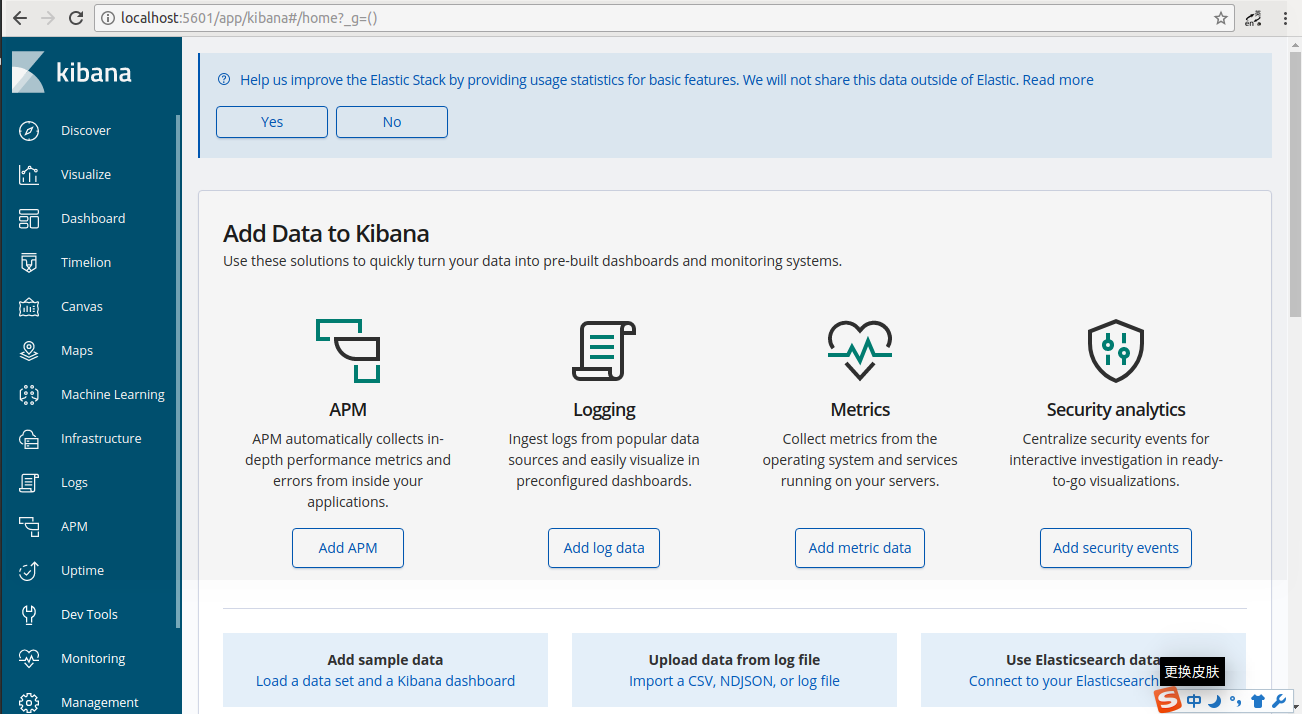The width and height of the screenshot is (1302, 714).
Task: Launch Timelion from the sidebar icon
Action: 29,263
